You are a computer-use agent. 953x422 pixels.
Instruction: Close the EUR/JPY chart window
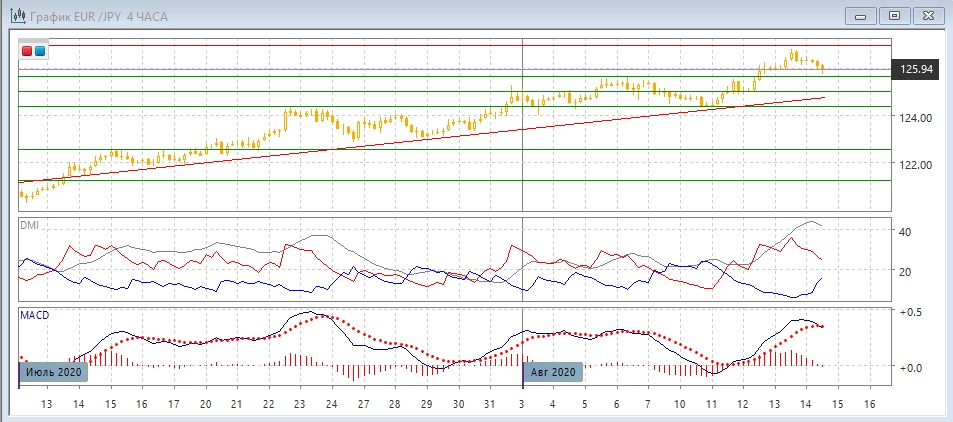pyautogui.click(x=929, y=15)
